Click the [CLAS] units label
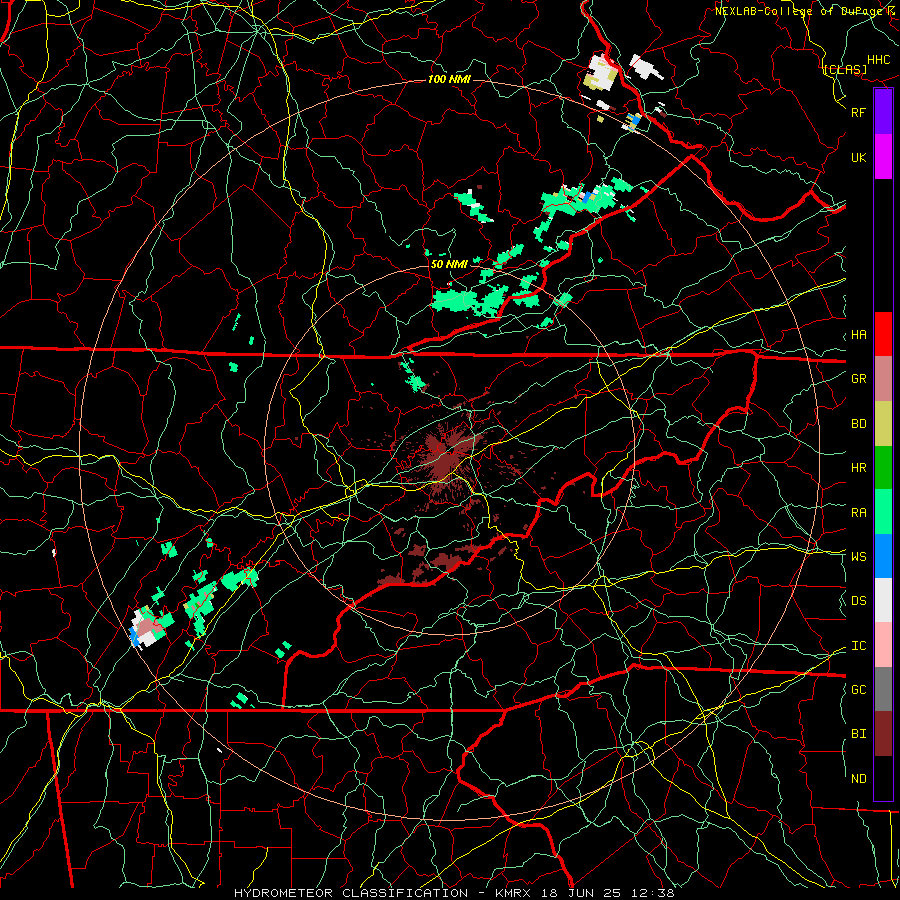Screen dimensions: 900x900 pos(845,70)
